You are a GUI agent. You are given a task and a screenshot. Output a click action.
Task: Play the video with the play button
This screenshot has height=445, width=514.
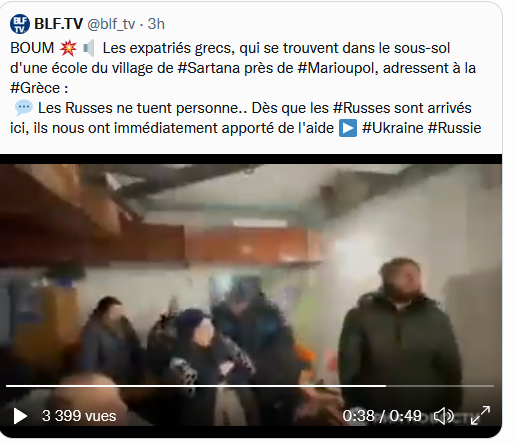coord(20,416)
